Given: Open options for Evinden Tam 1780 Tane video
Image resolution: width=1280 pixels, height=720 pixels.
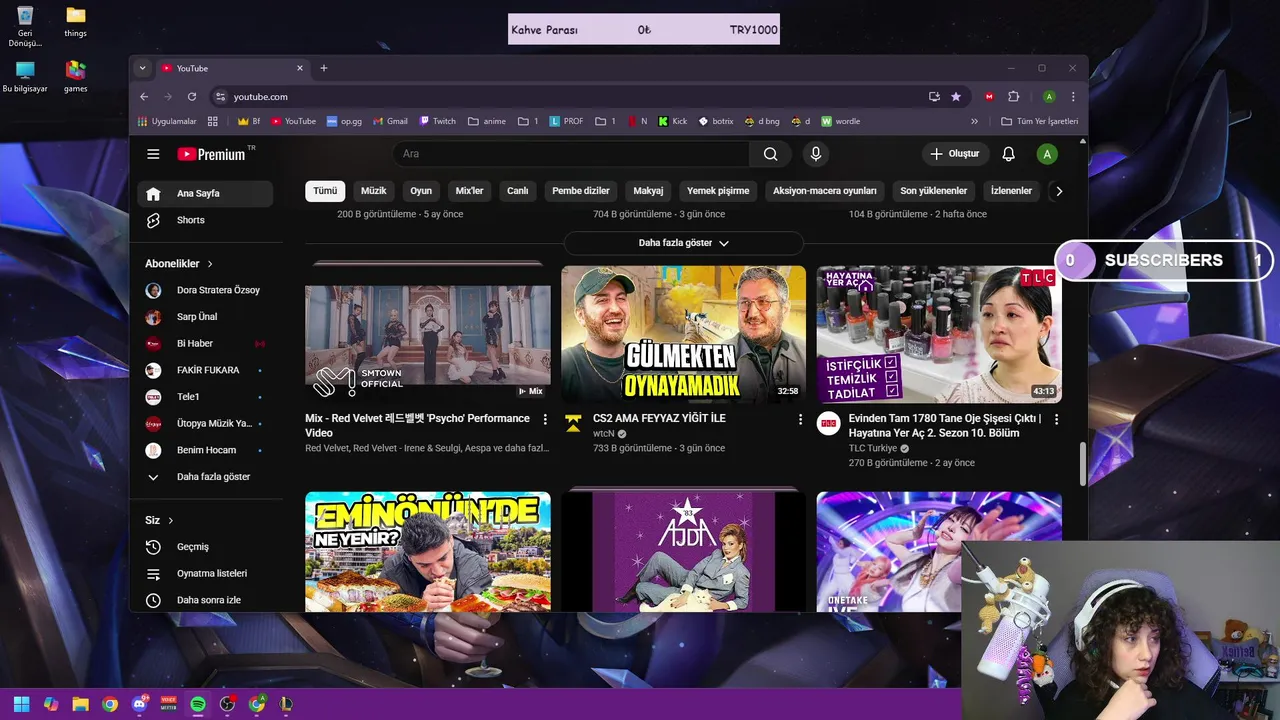Looking at the screenshot, I should click(1056, 419).
